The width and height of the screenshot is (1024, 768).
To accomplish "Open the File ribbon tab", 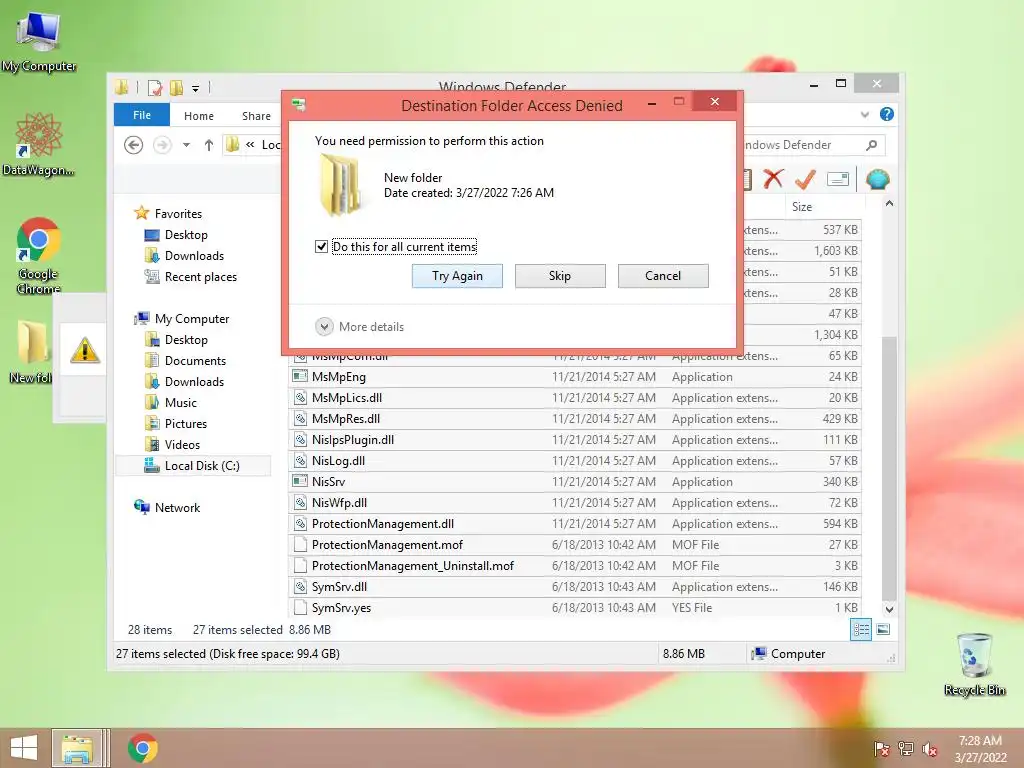I will (x=142, y=115).
